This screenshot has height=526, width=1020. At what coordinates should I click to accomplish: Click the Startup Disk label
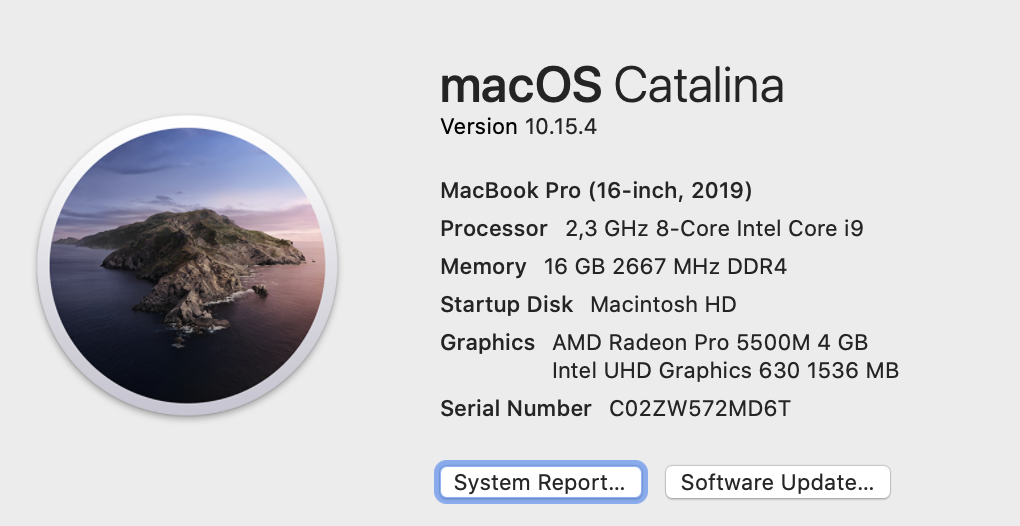(507, 304)
